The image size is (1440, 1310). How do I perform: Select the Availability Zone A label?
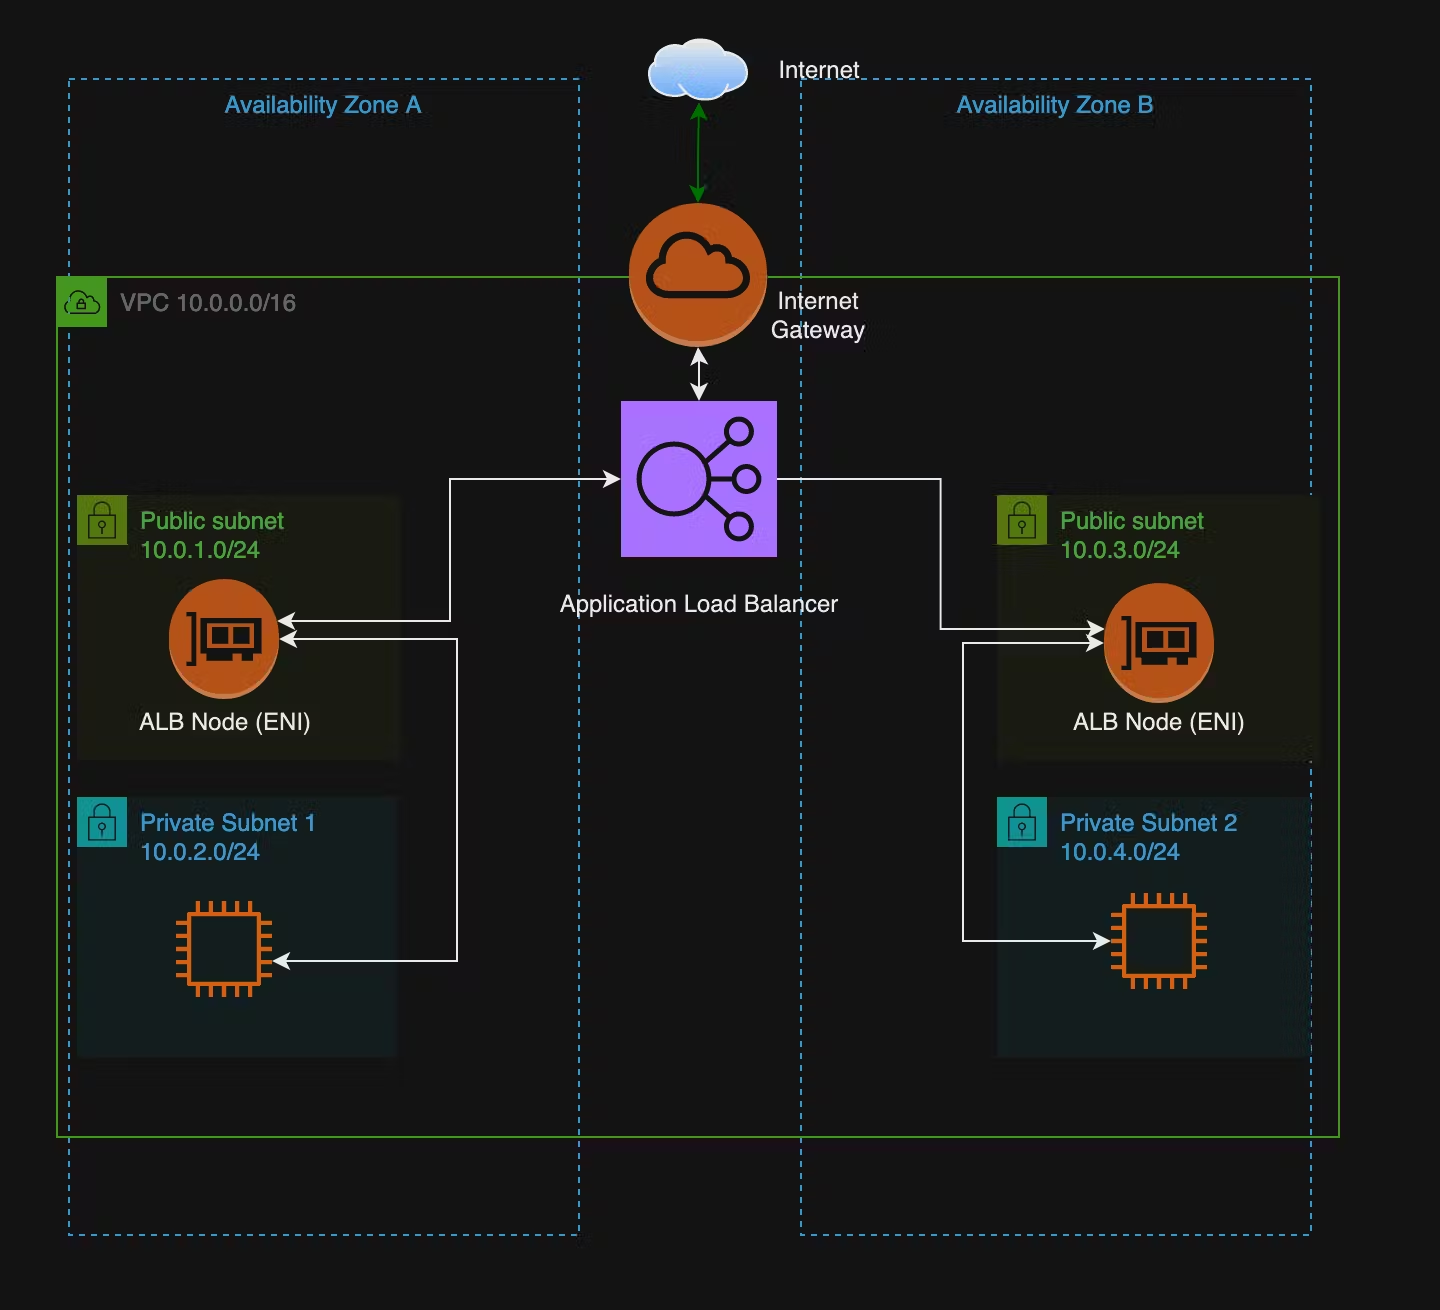point(323,105)
